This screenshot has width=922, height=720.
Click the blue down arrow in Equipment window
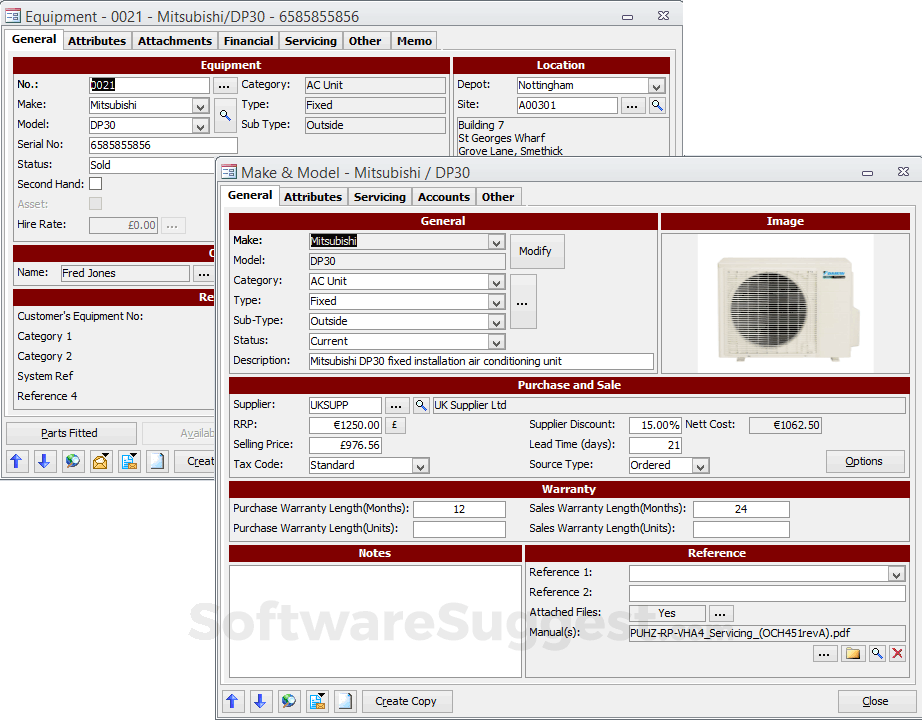click(x=44, y=461)
